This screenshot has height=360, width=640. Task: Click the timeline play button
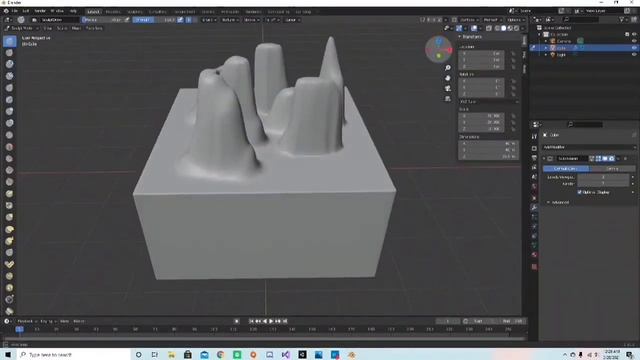point(271,321)
